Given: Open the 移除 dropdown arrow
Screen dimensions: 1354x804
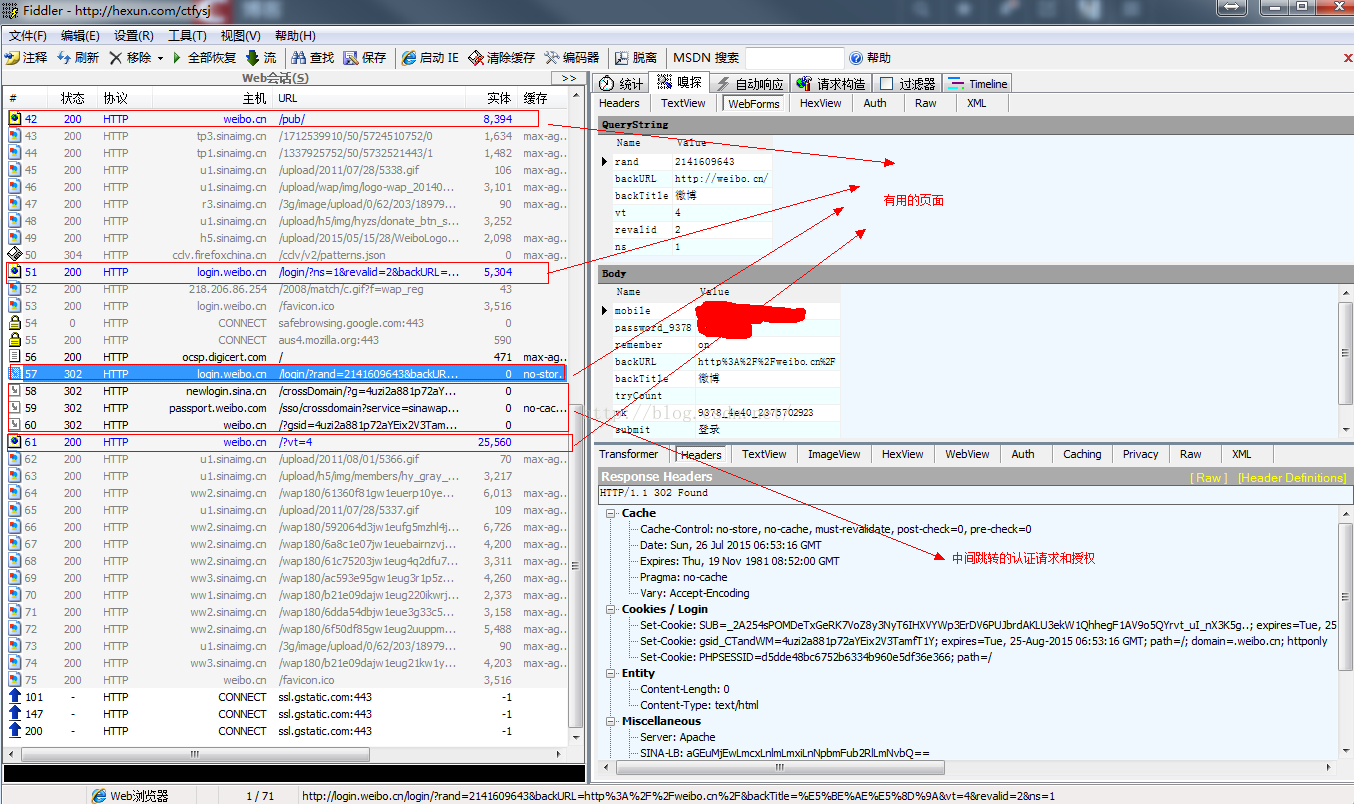Looking at the screenshot, I should [x=160, y=58].
